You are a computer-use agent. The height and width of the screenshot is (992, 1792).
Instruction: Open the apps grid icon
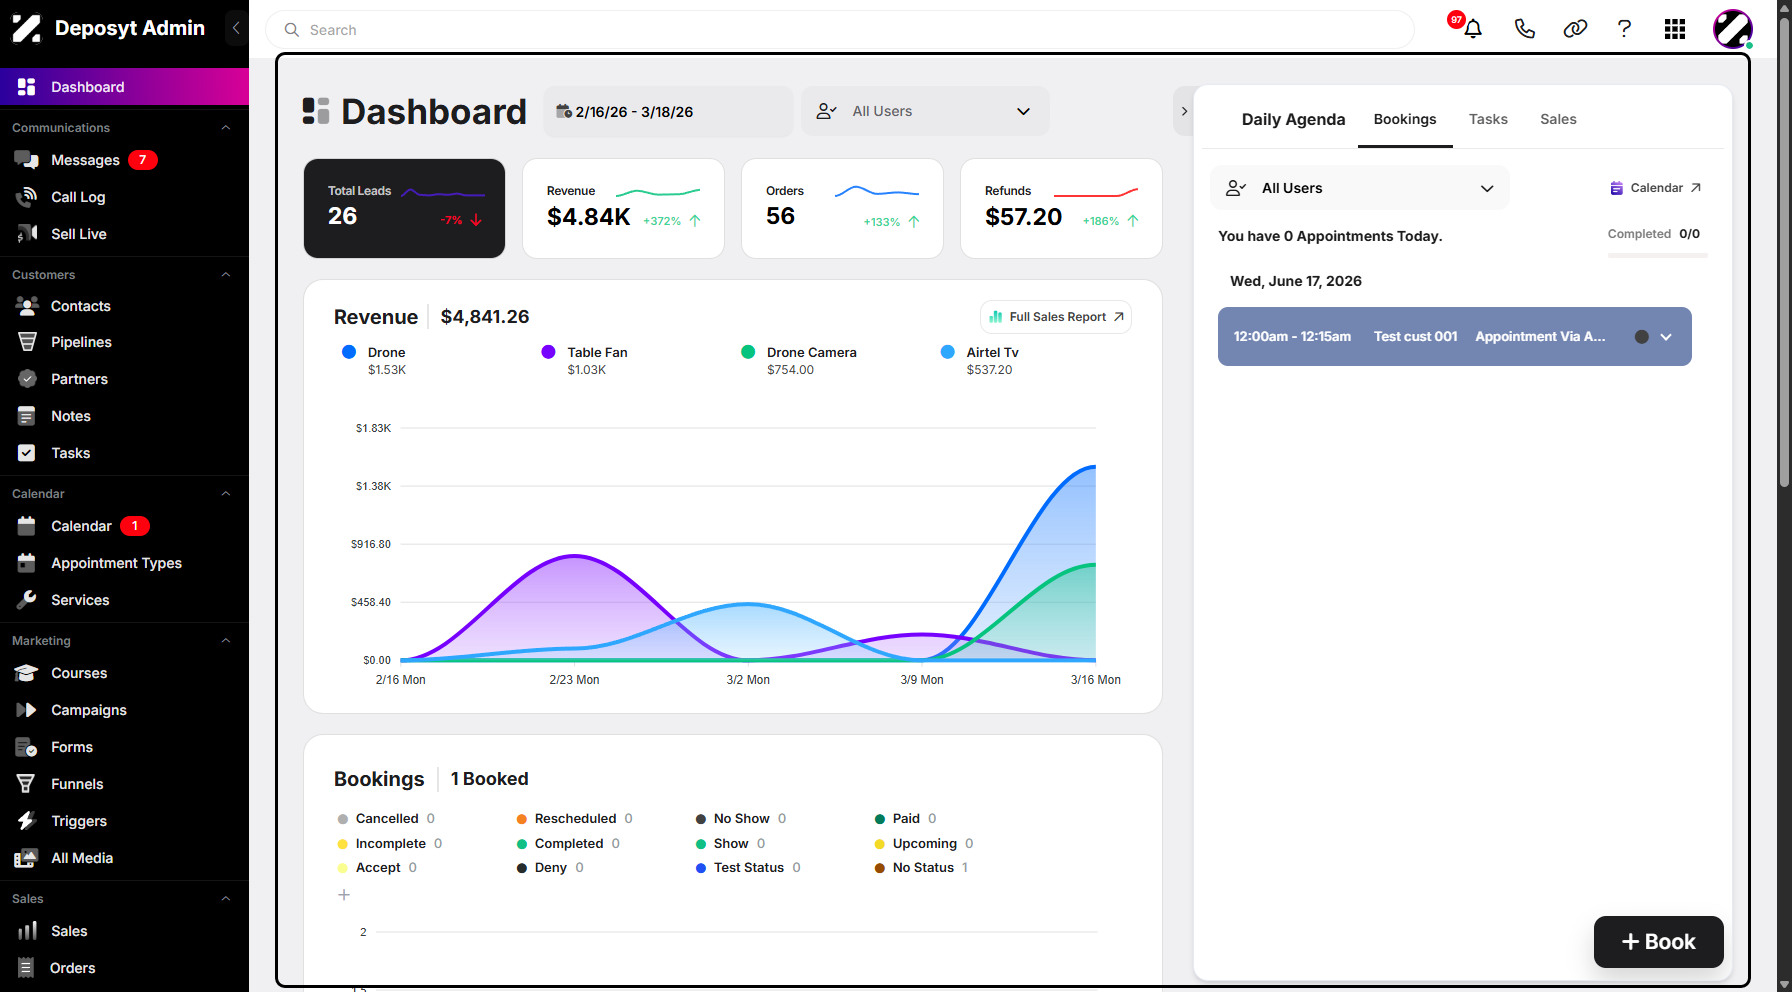click(x=1675, y=29)
